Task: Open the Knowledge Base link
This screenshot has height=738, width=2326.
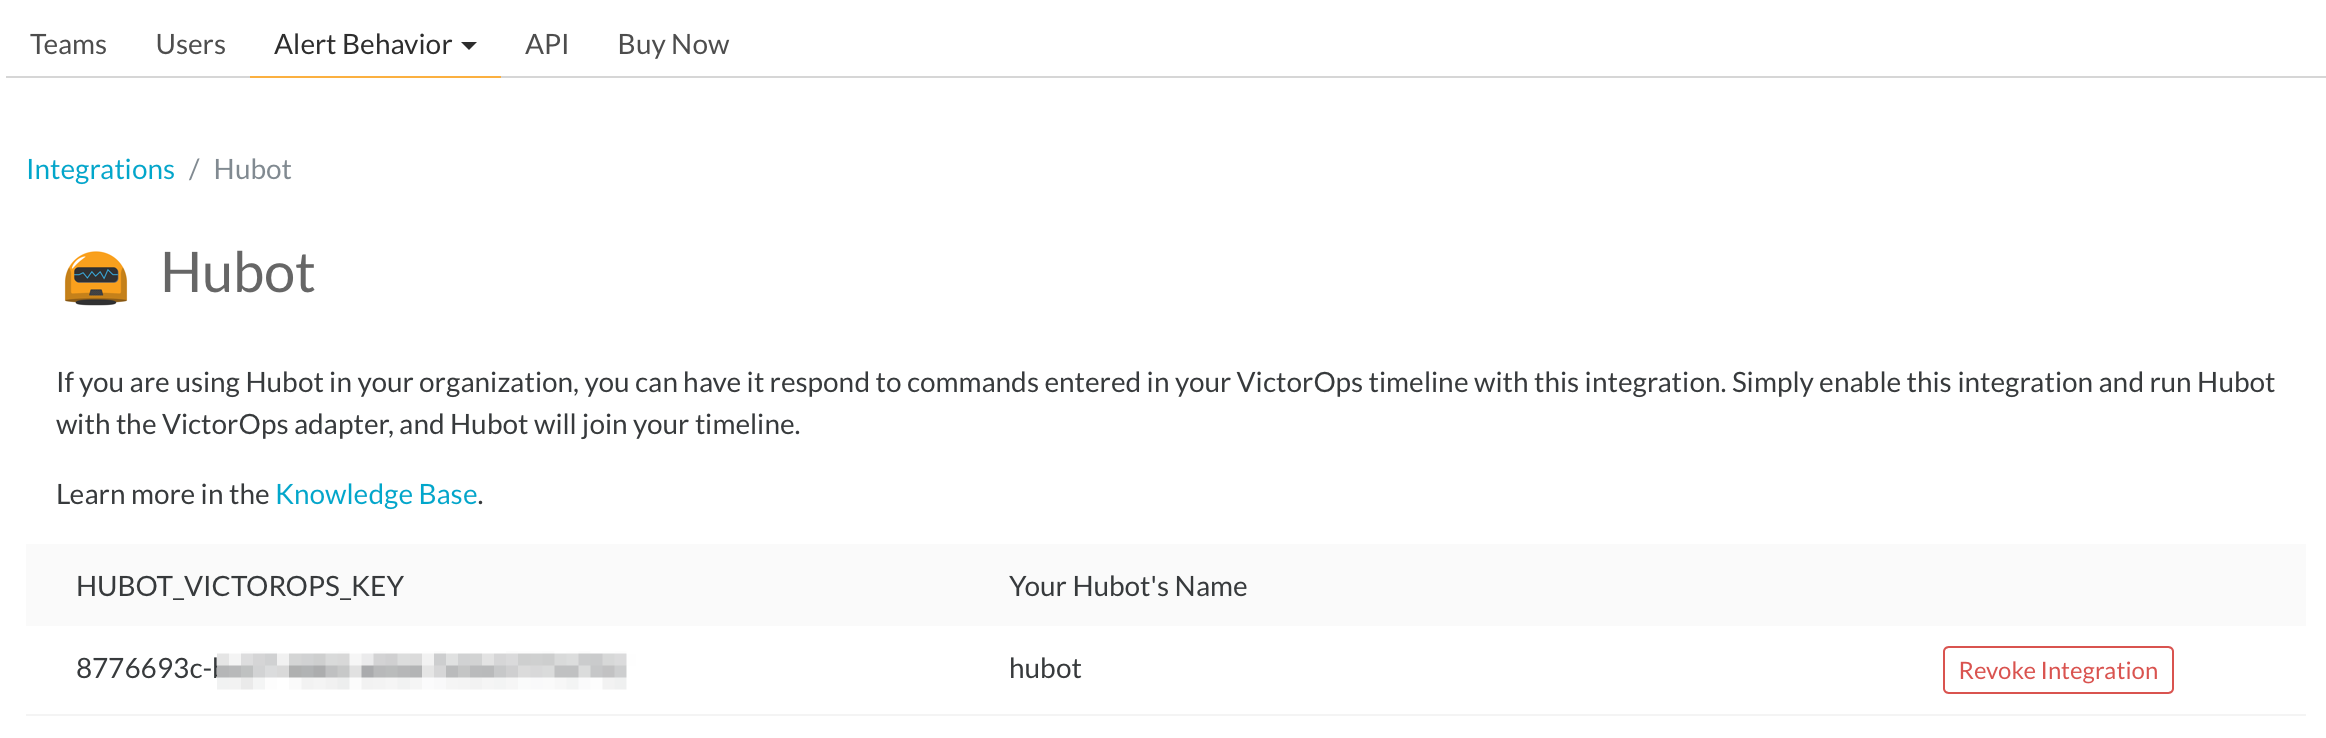Action: point(375,493)
